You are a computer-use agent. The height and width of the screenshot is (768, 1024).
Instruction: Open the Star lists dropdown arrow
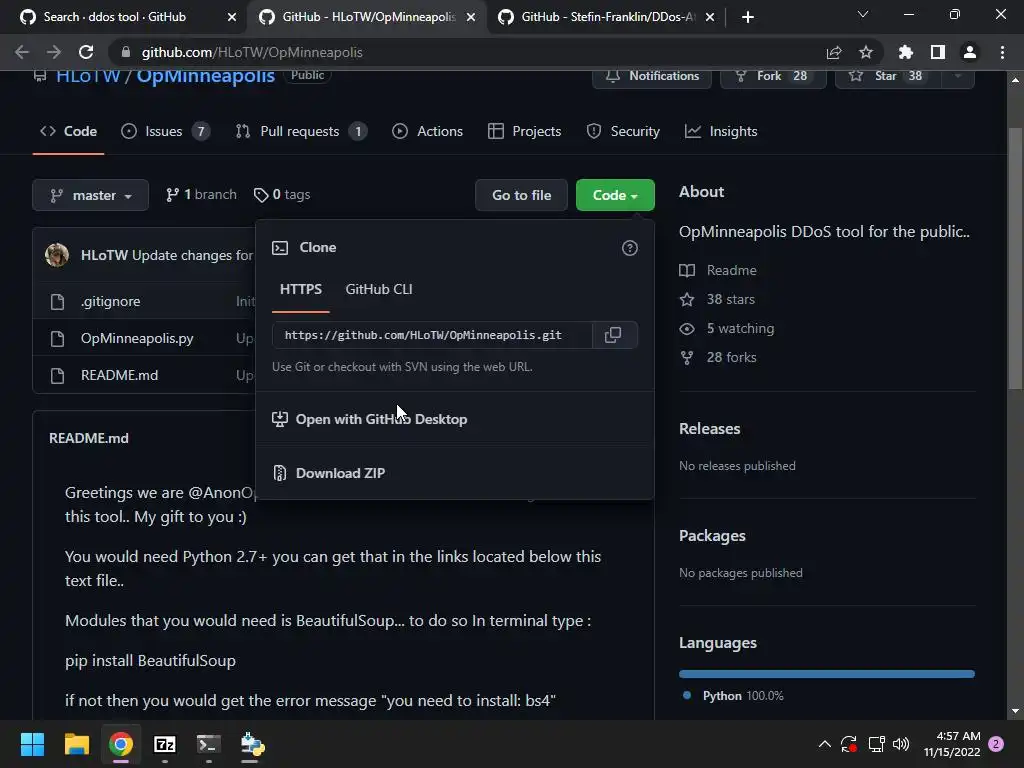pyautogui.click(x=957, y=76)
